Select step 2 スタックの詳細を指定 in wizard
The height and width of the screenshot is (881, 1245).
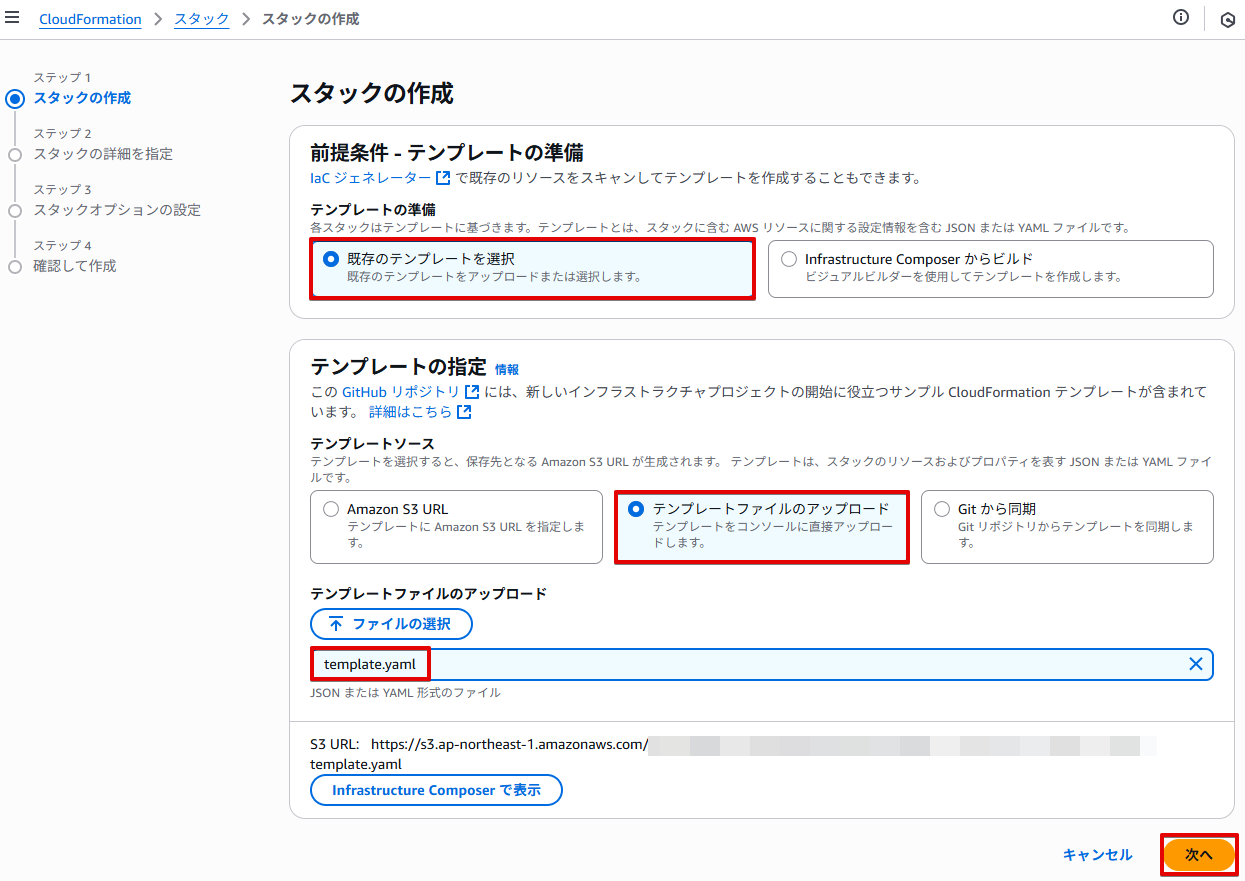point(103,154)
